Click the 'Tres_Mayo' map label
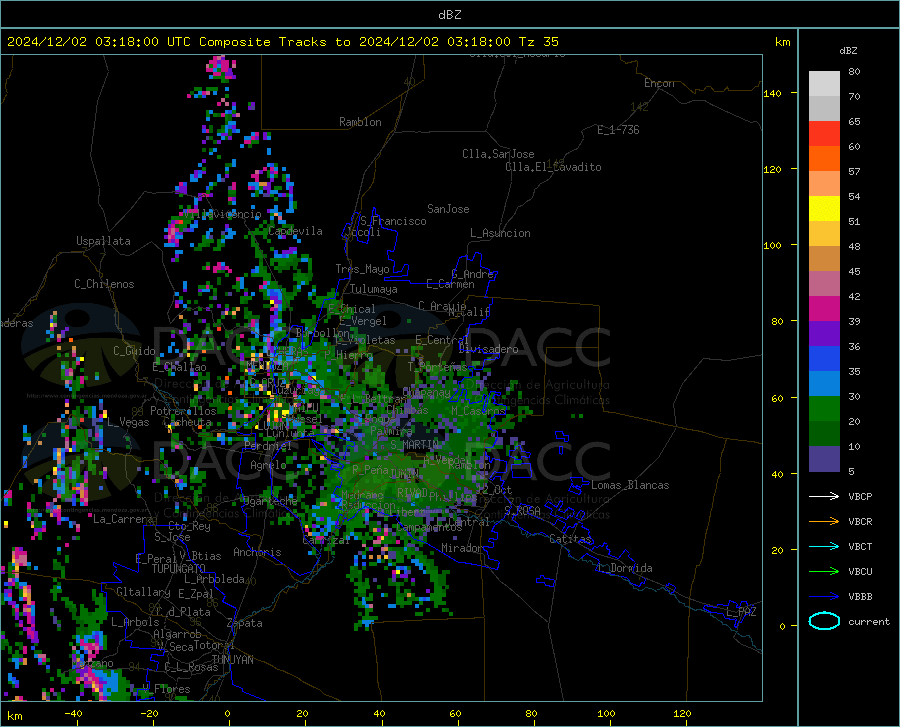Viewport: 900px width, 727px height. click(362, 269)
